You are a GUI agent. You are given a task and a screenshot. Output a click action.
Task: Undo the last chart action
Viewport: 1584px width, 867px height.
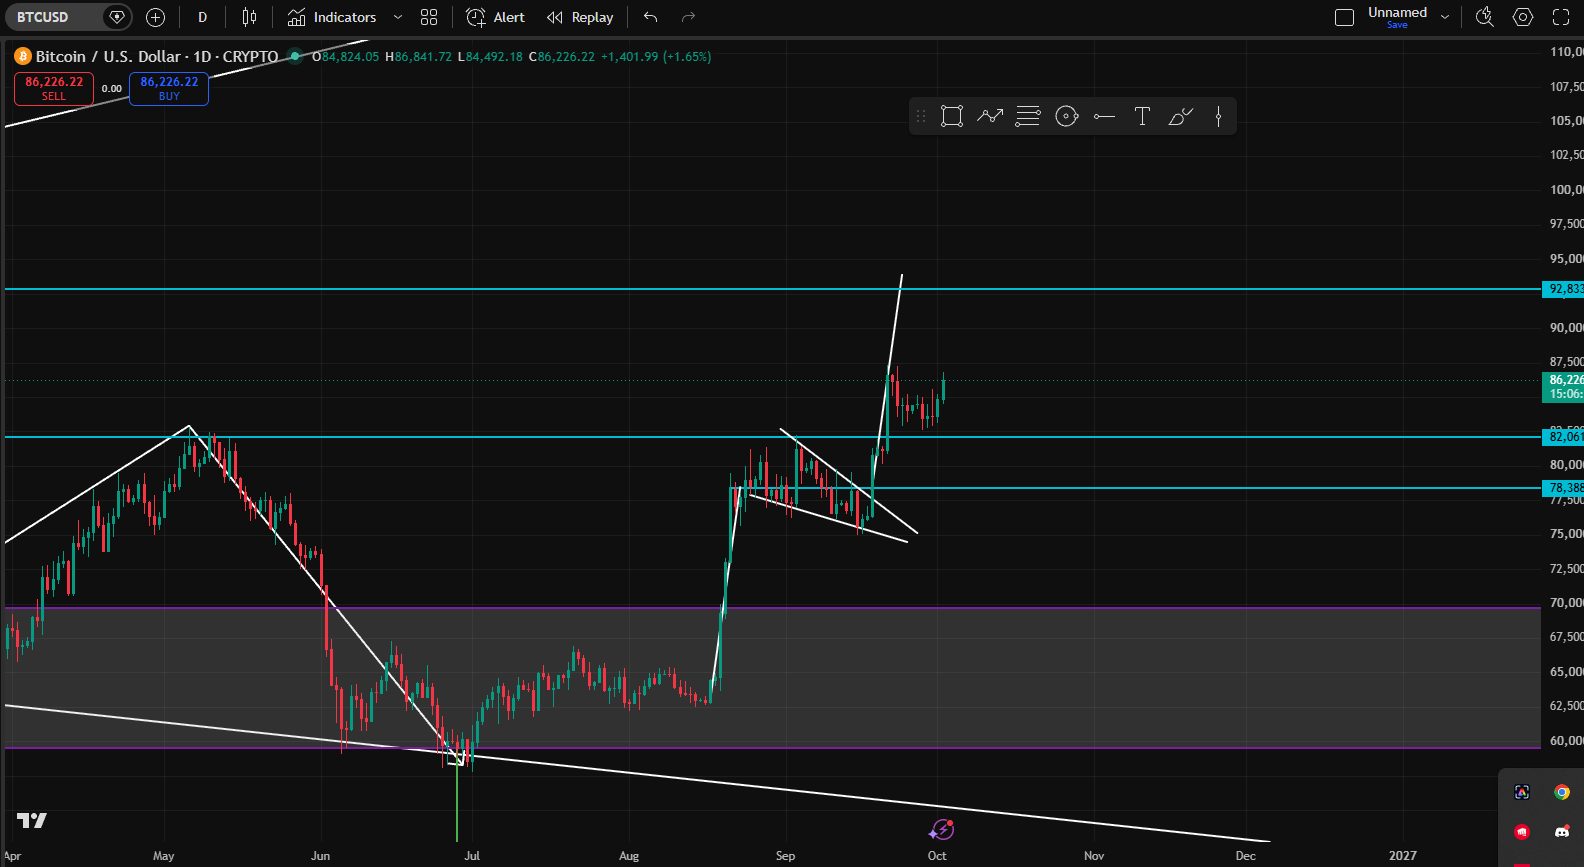click(x=651, y=17)
